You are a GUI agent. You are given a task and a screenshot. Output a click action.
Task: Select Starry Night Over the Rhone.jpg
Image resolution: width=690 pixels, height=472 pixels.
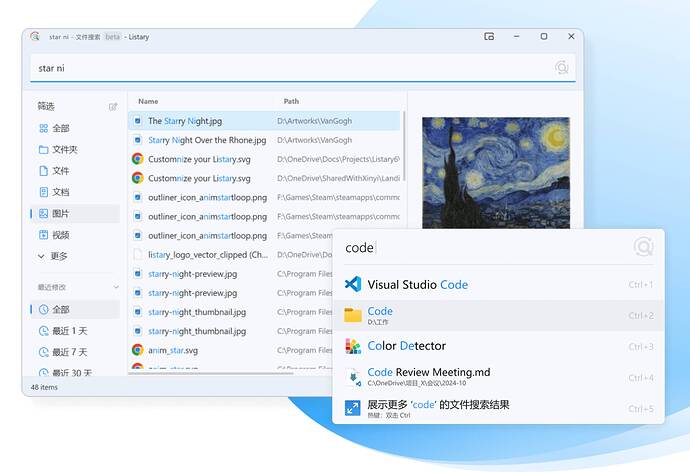coord(264,140)
